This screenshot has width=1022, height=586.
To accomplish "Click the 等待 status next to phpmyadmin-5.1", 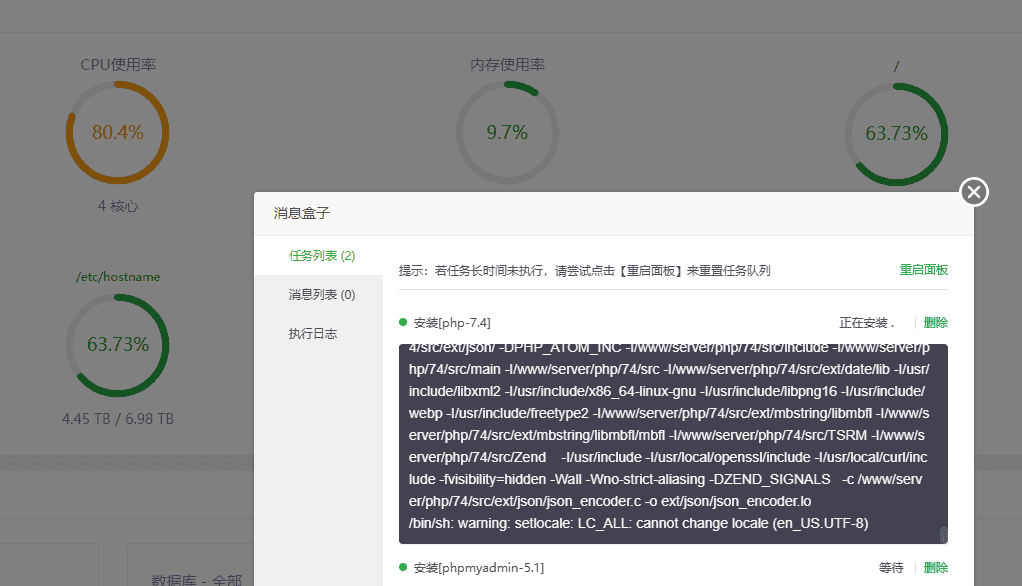I will [x=890, y=566].
